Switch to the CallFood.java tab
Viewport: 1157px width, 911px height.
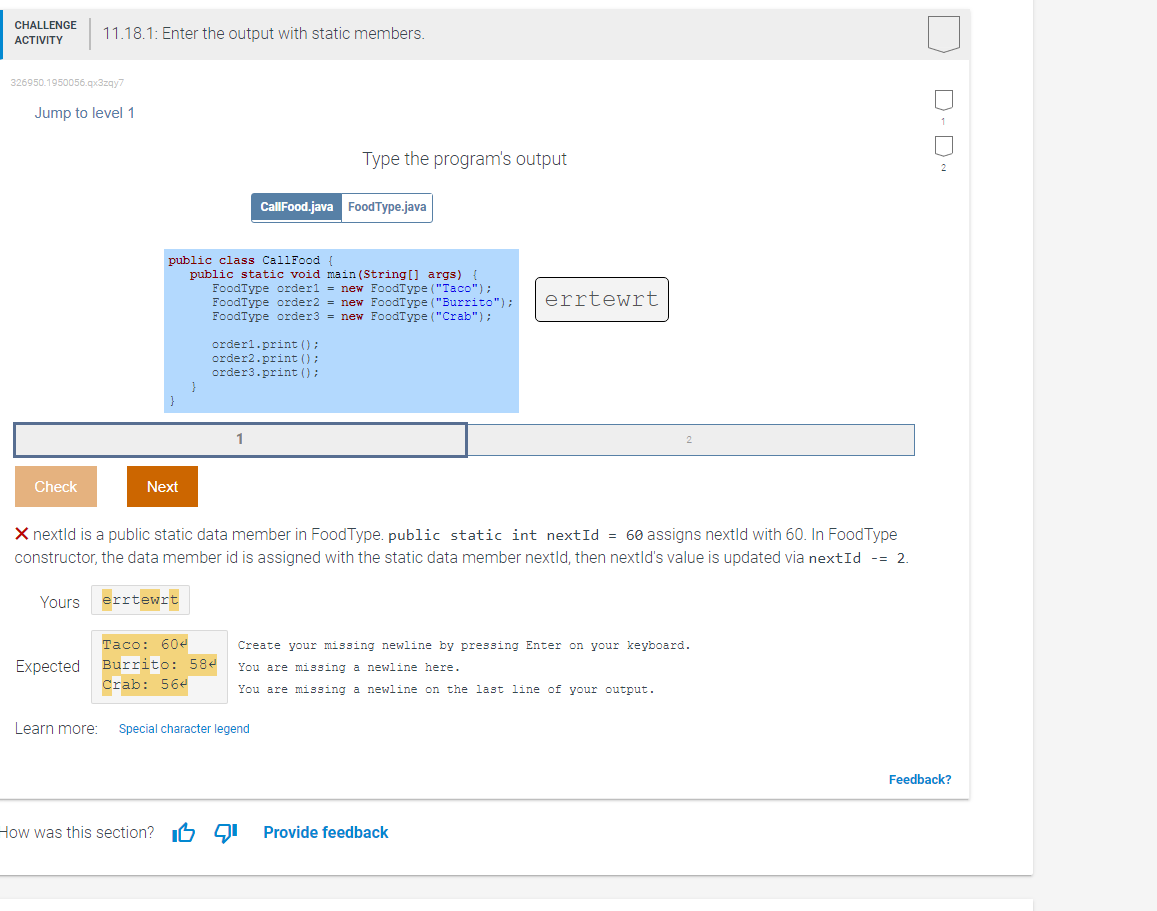point(296,207)
